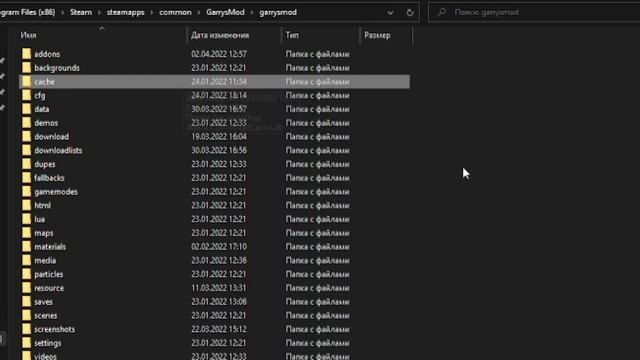Screen dimensions: 640x360
Task: Navigate to steamapps breadcrumb segment
Action: coord(126,12)
